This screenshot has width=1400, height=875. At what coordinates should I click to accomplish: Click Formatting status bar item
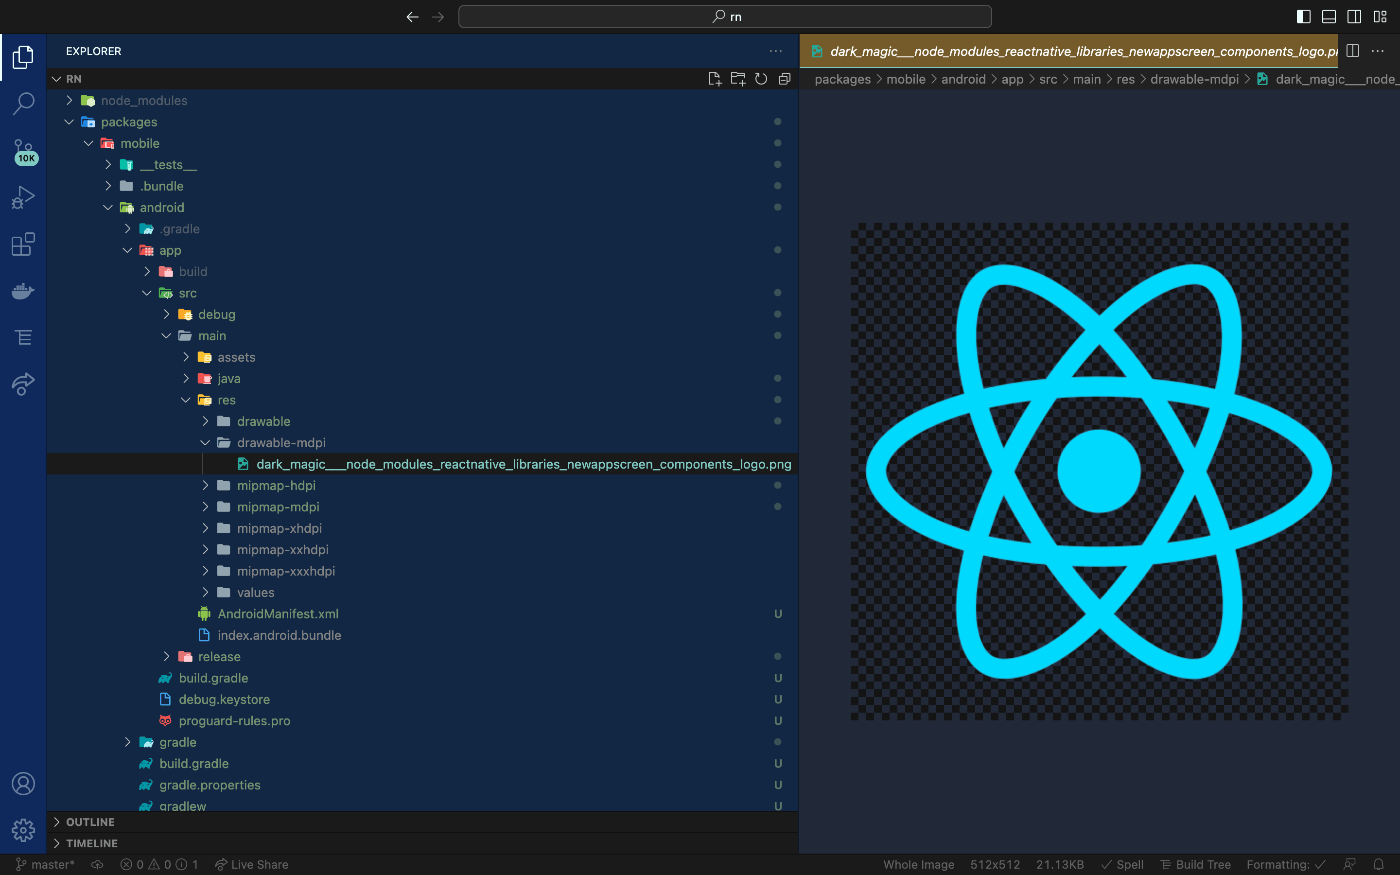(1286, 865)
